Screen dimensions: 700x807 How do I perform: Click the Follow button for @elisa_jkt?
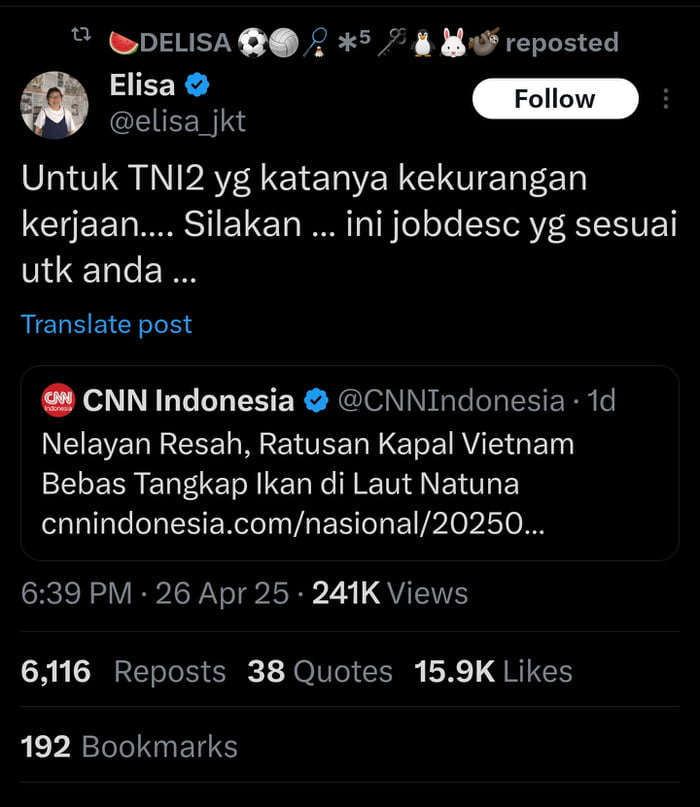click(x=554, y=98)
